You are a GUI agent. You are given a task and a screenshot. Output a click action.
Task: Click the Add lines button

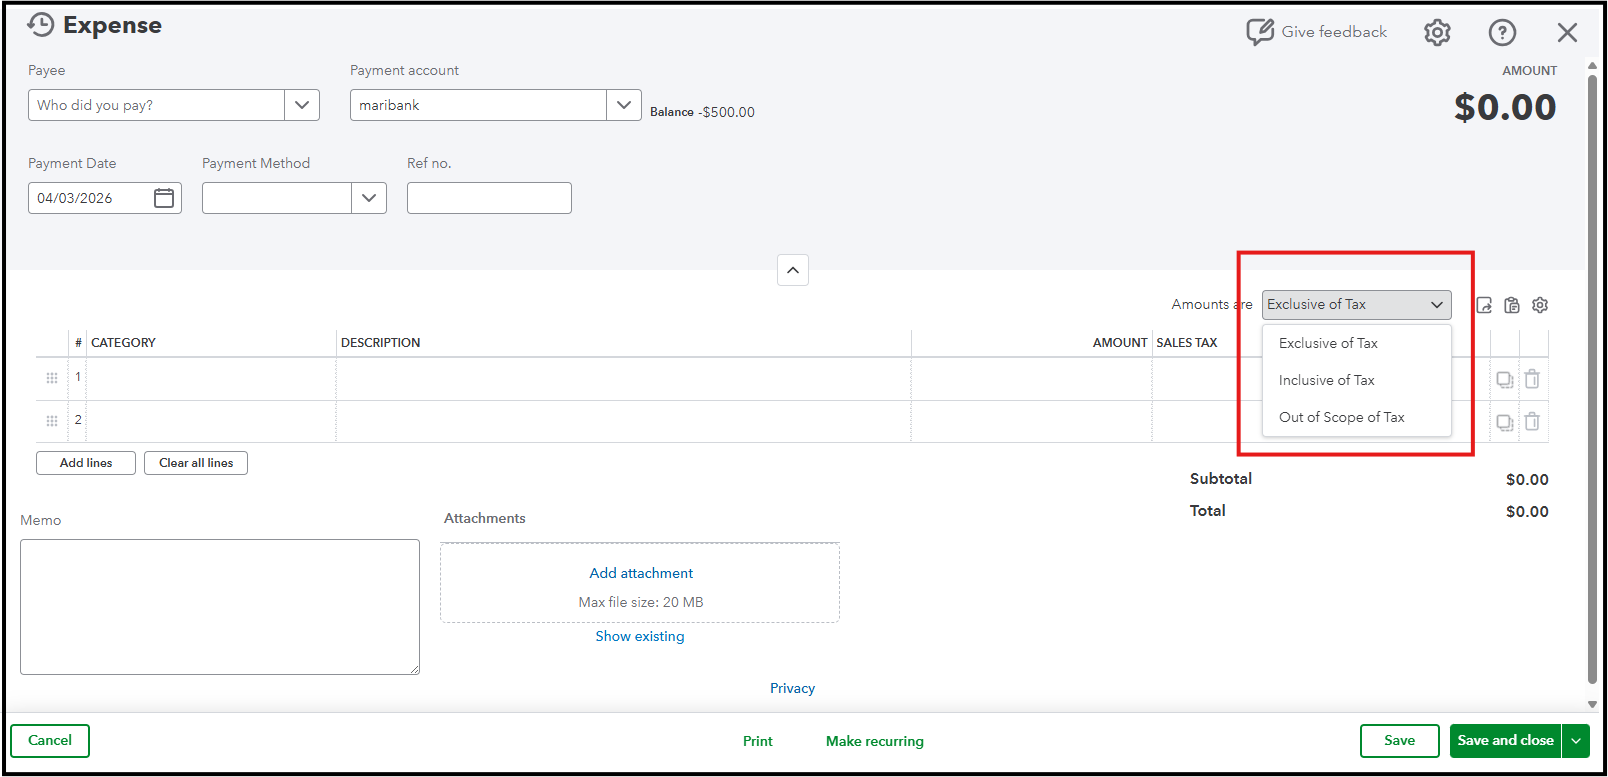coord(86,463)
